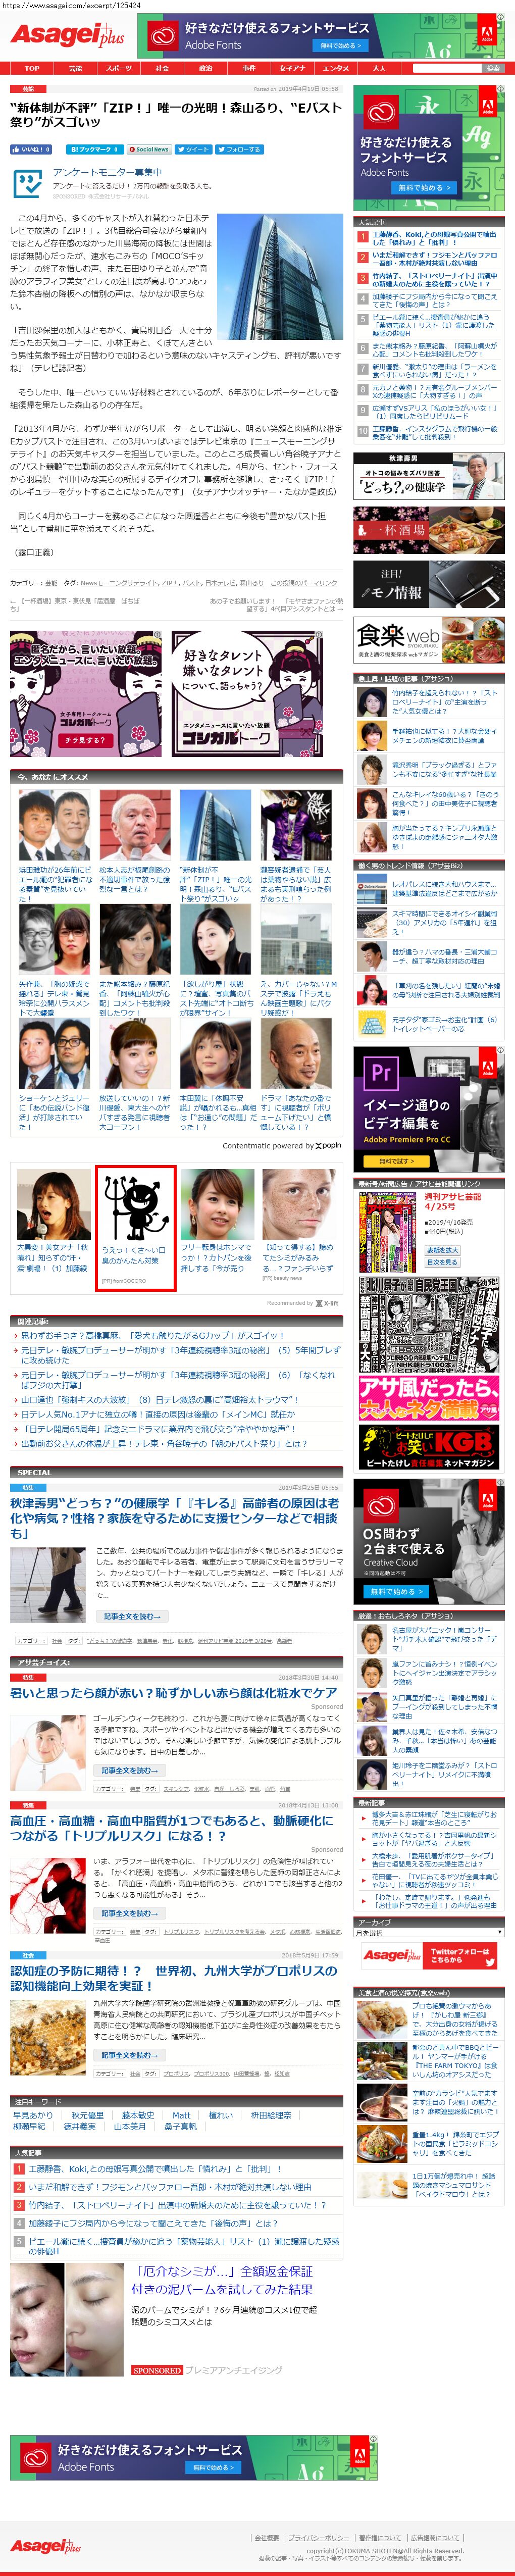
Task: Open the 芸能 navigation item
Action: pos(75,68)
